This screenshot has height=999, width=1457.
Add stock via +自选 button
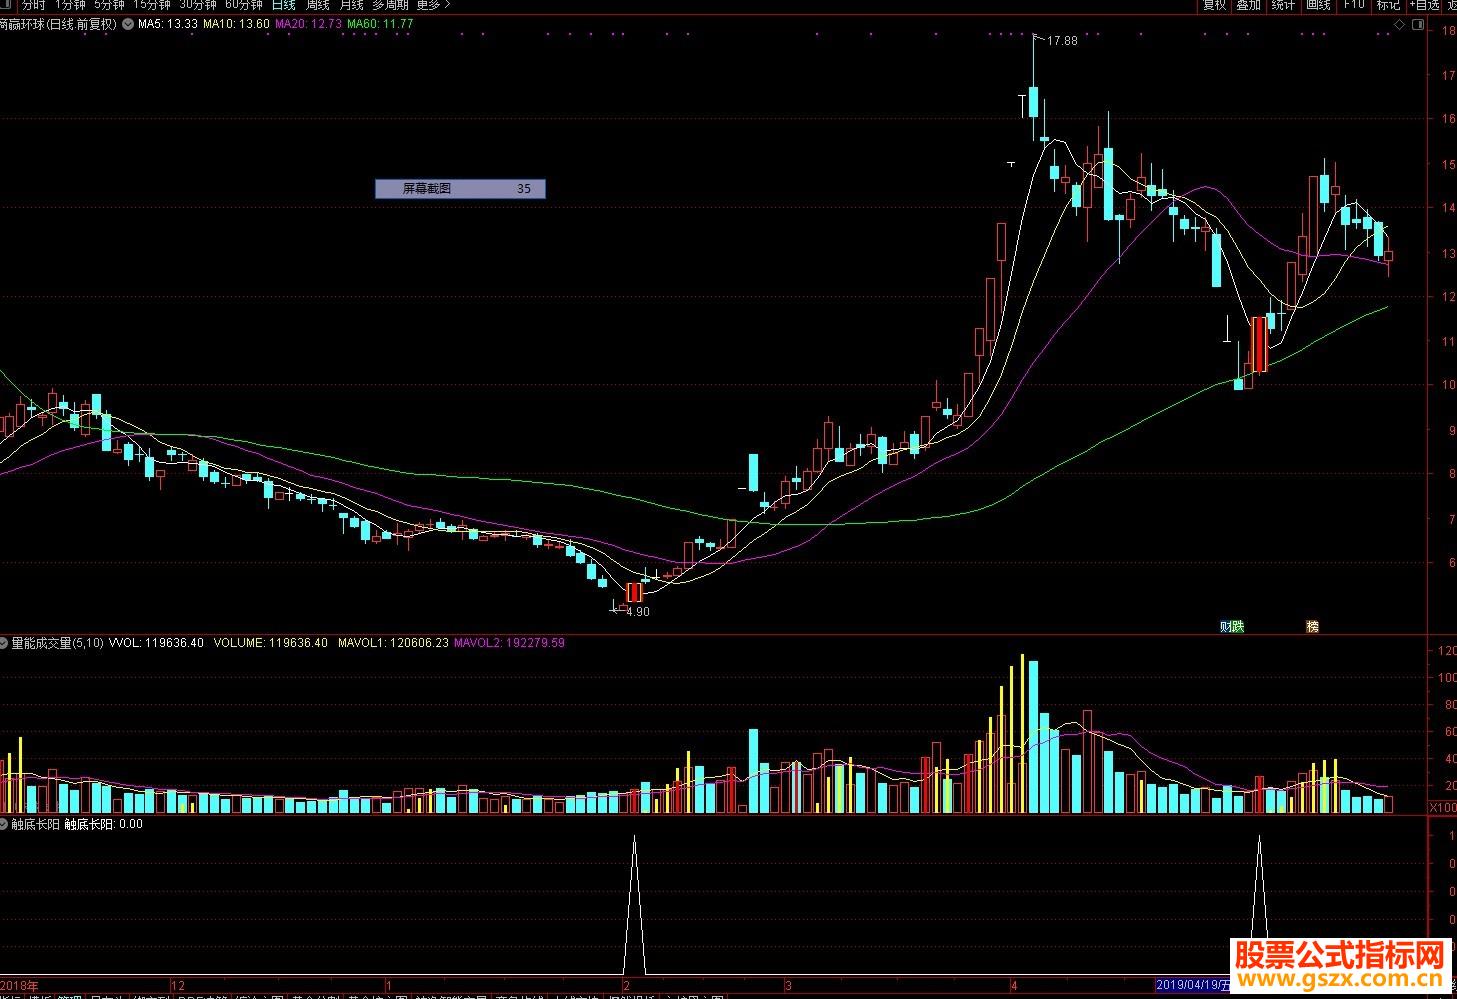point(1426,5)
